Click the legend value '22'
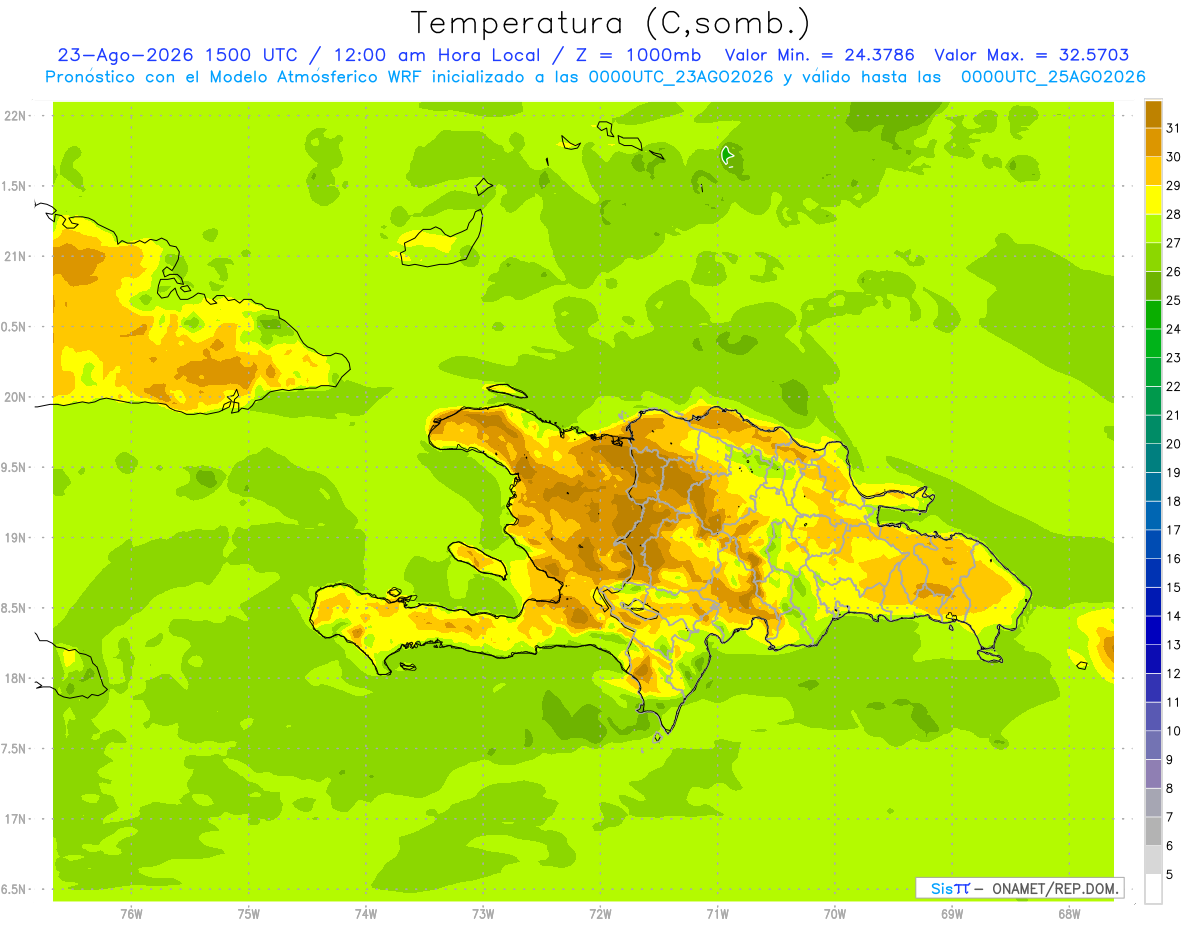 pos(1173,386)
